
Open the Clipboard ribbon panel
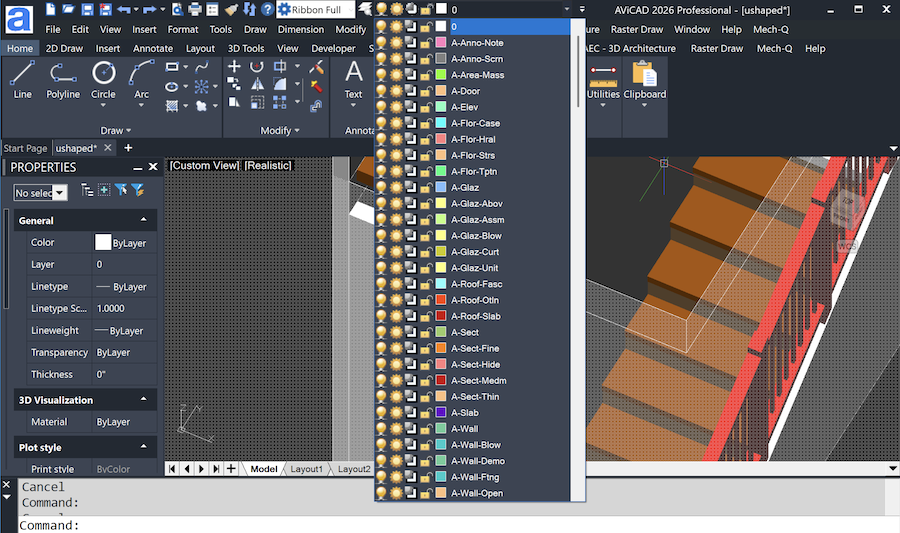pos(645,85)
